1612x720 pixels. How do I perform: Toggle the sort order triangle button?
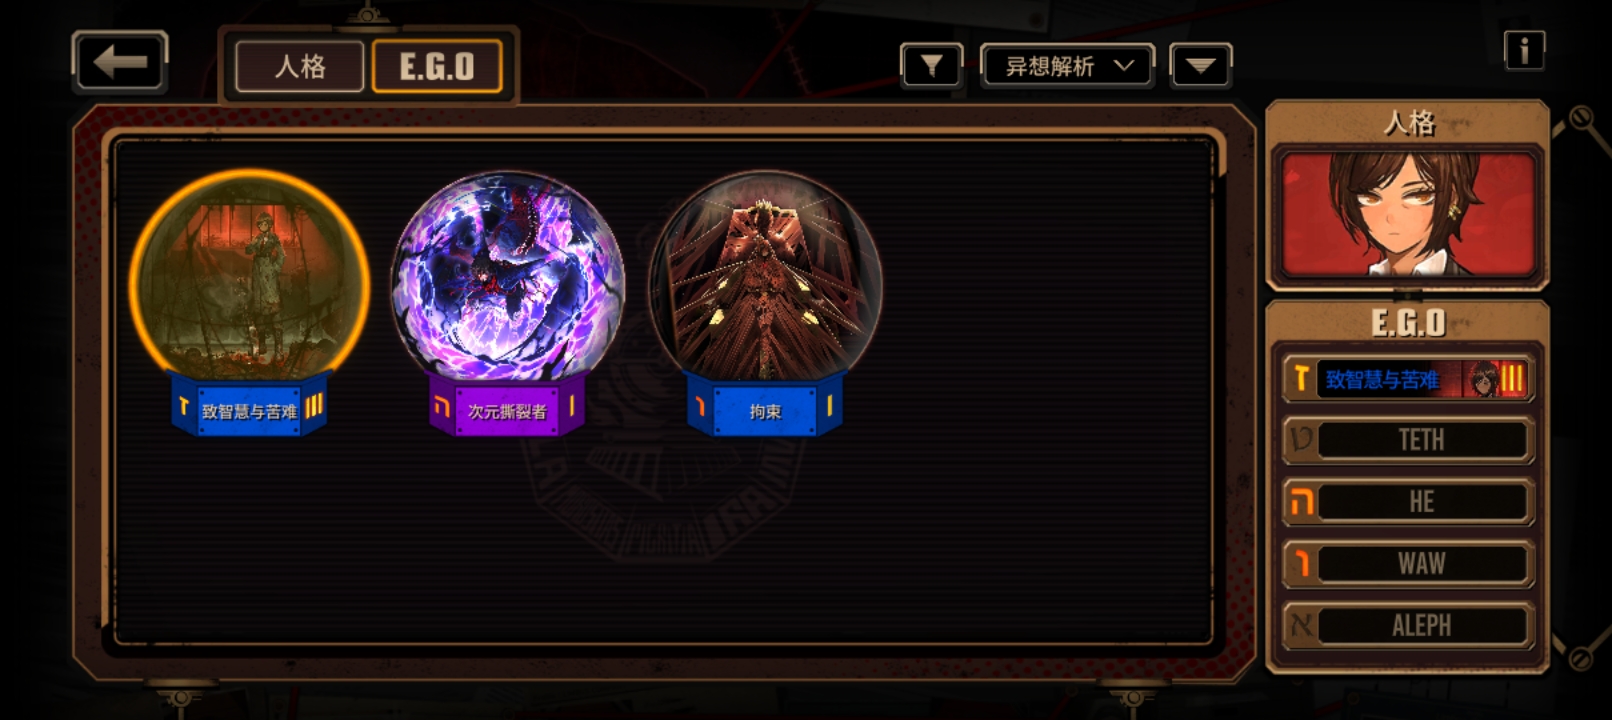pos(1200,67)
